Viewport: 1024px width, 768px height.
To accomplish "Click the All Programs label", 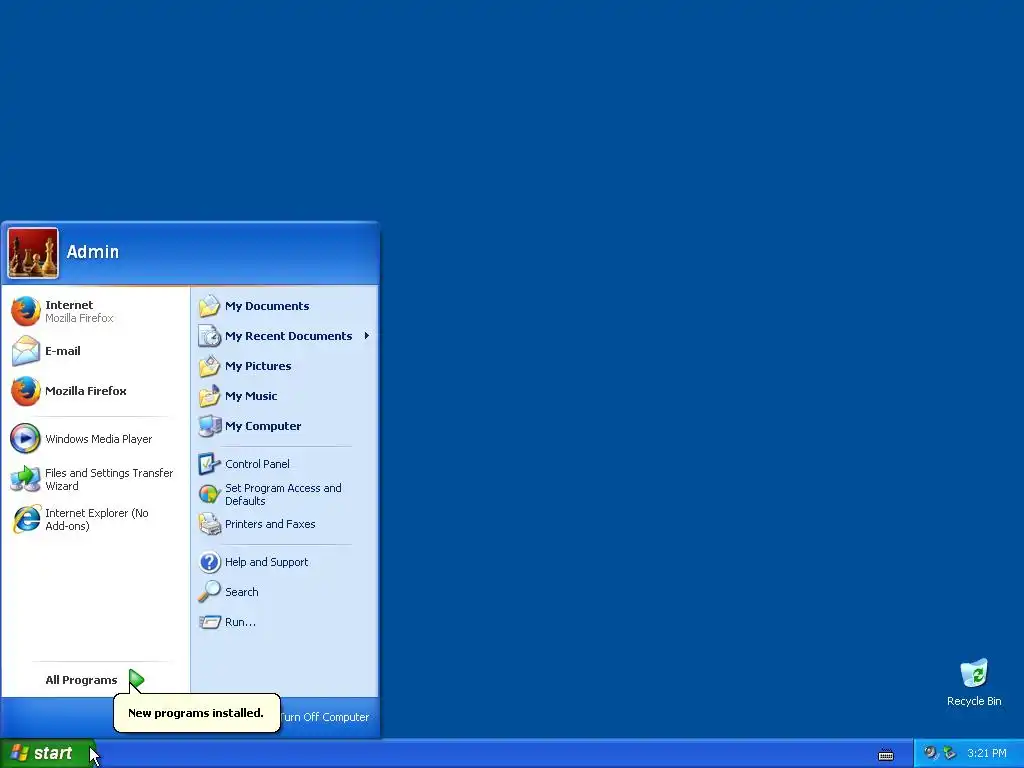I will 82,680.
